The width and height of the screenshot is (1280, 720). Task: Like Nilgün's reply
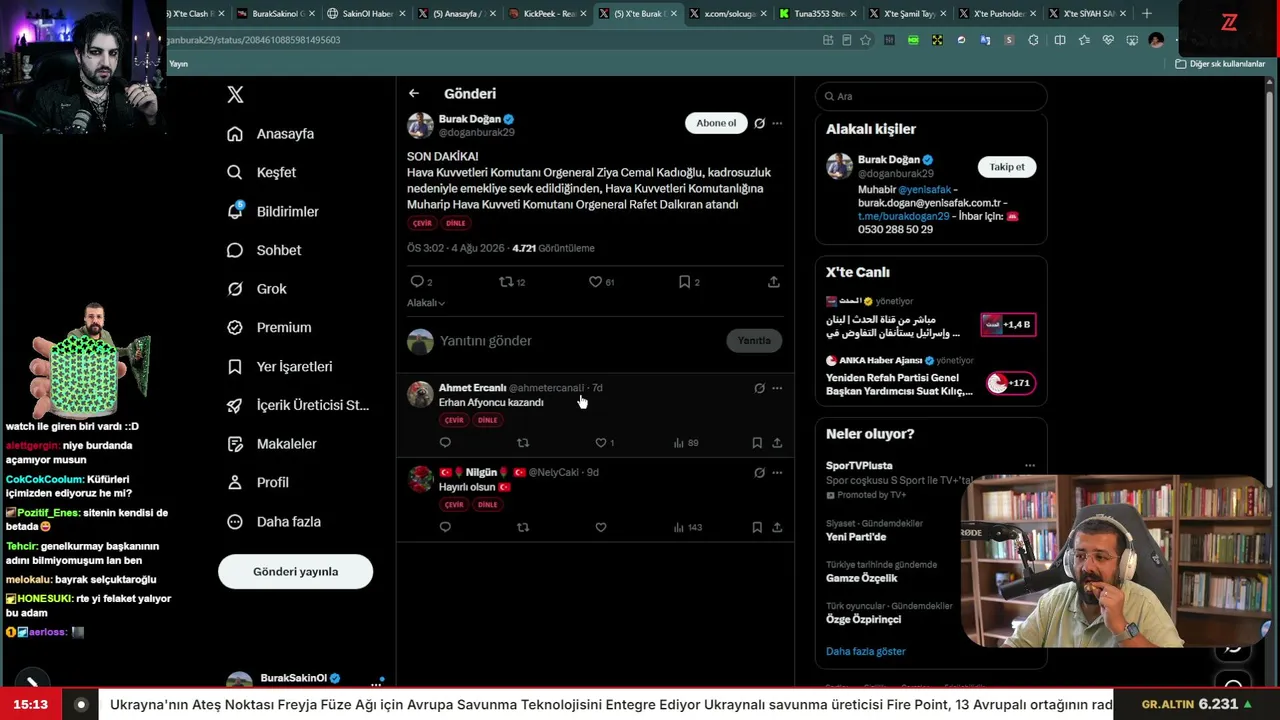click(x=600, y=527)
